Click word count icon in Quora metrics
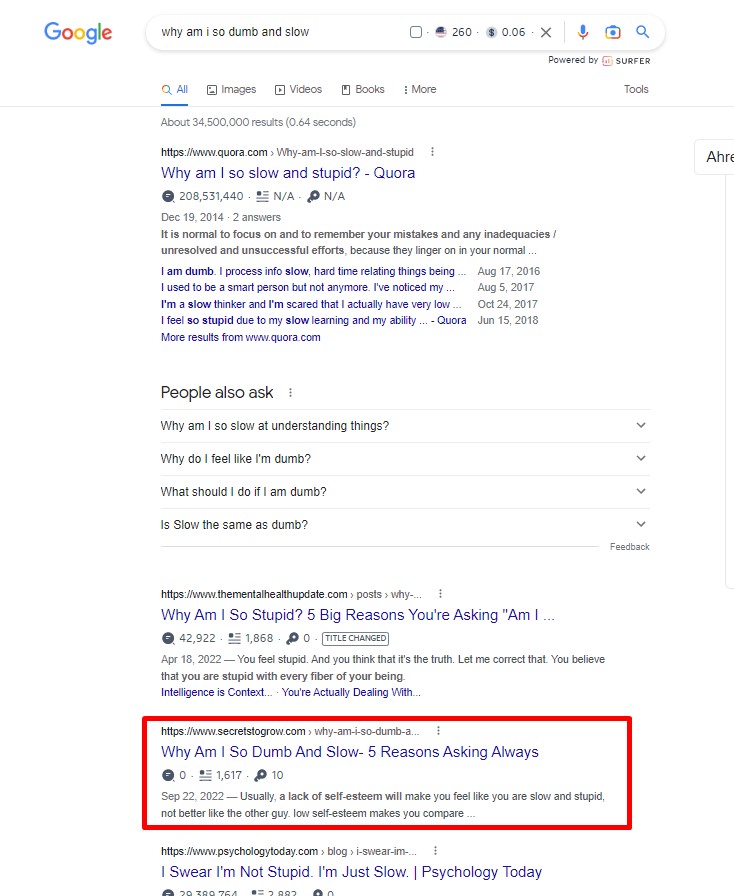734x896 pixels. click(x=262, y=197)
